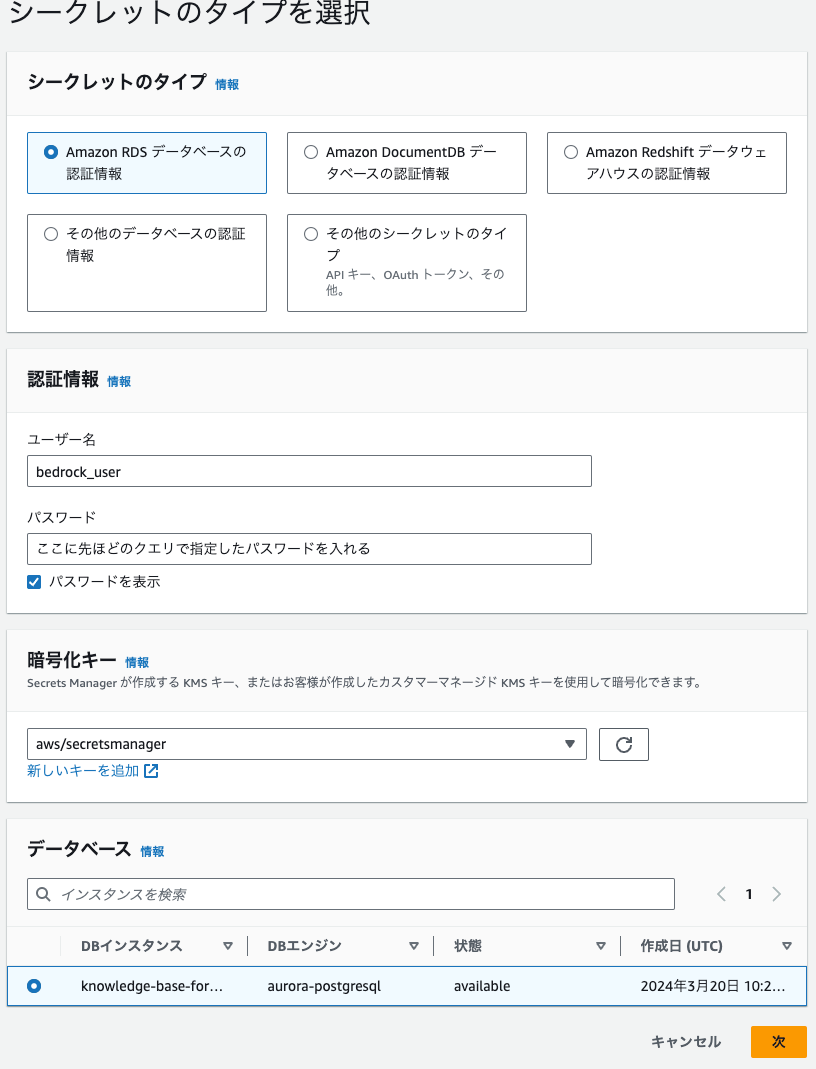Select Amazon Redshift データウェアハウス radio option
Screen dimensions: 816x1069
tap(571, 152)
